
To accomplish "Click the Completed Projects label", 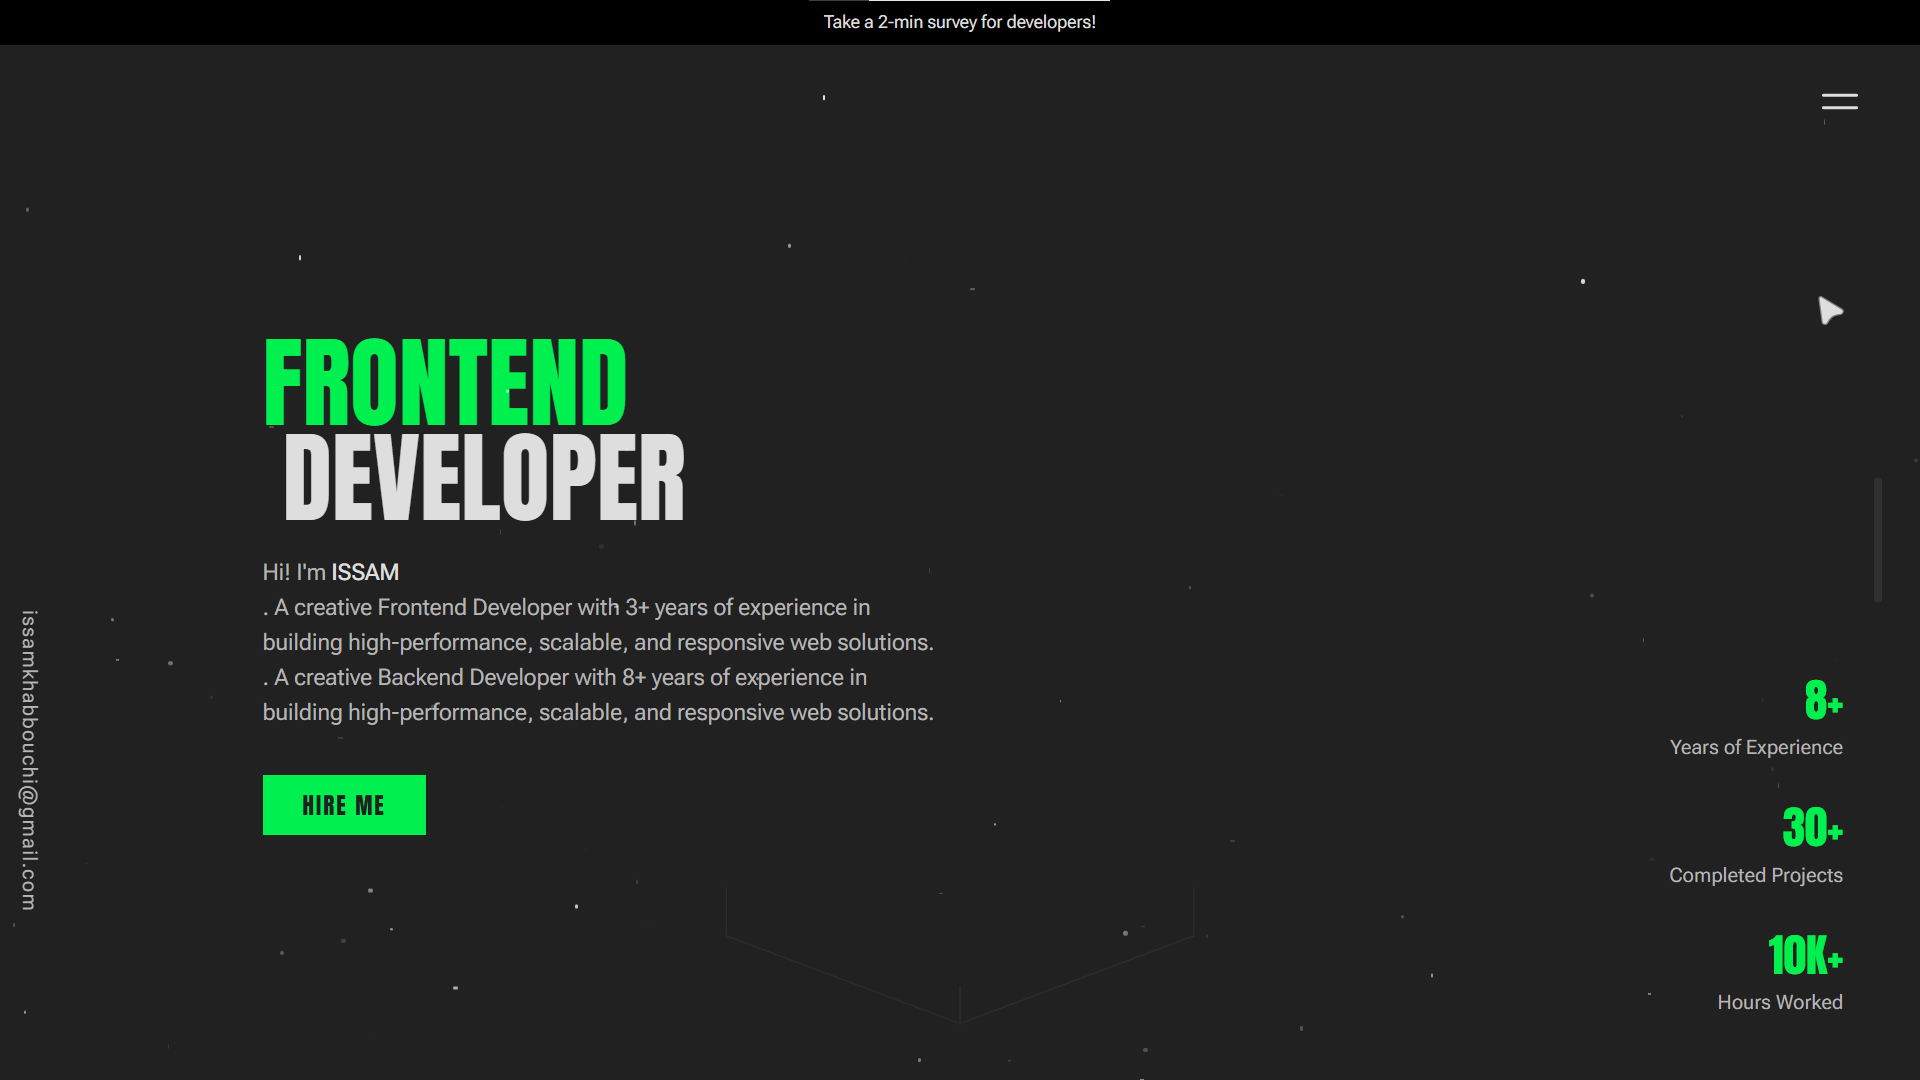I will (1755, 875).
